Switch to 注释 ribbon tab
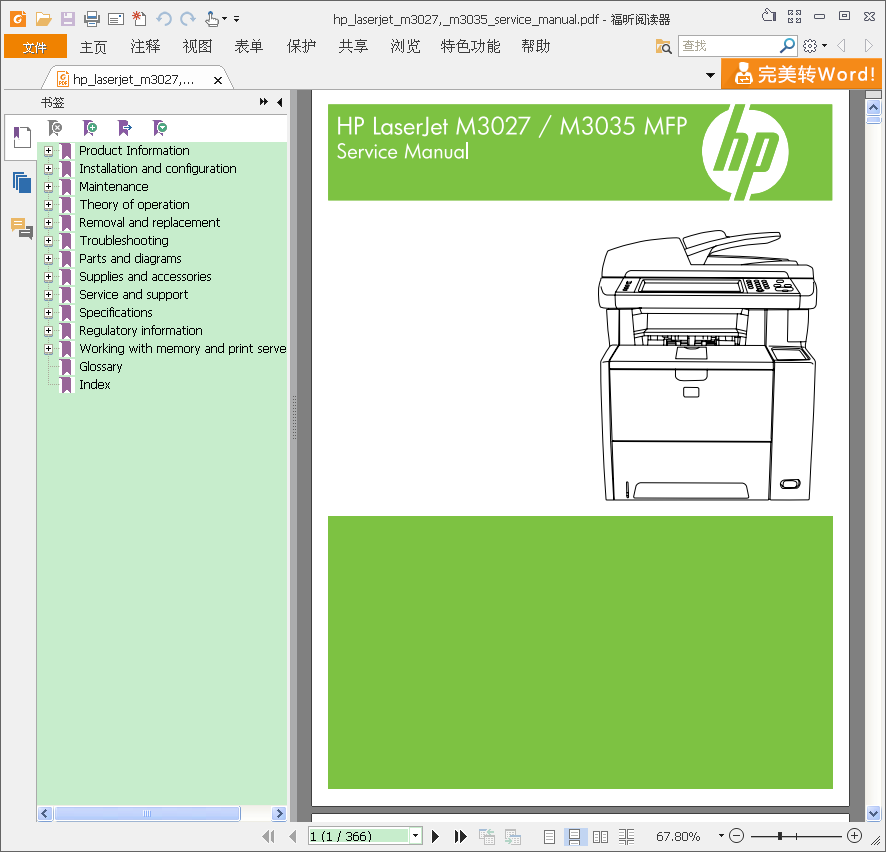The width and height of the screenshot is (886, 852). point(145,46)
